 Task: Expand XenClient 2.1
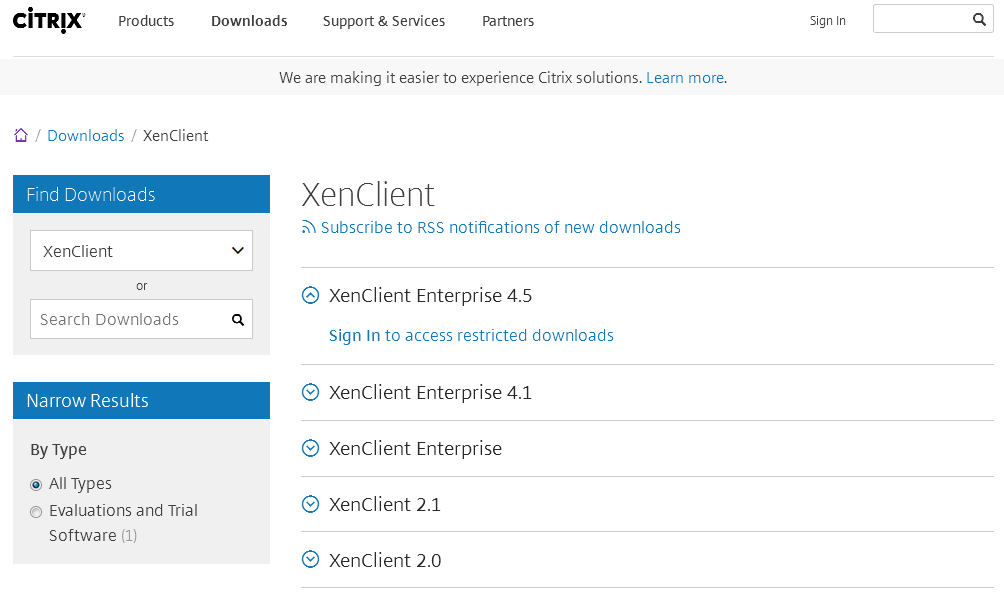310,504
